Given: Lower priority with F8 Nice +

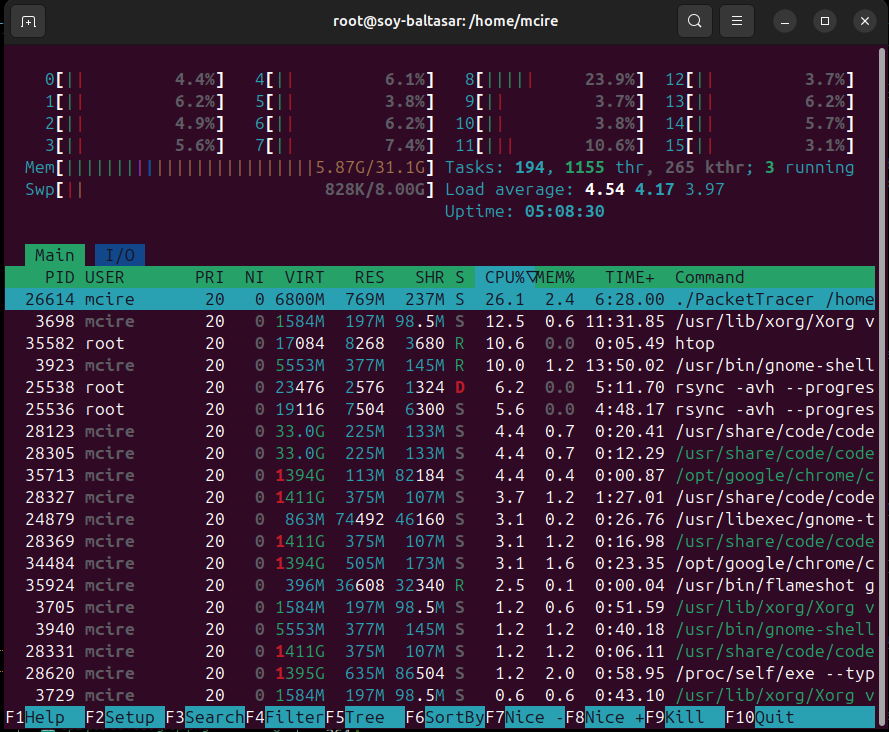Looking at the screenshot, I should pyautogui.click(x=605, y=717).
